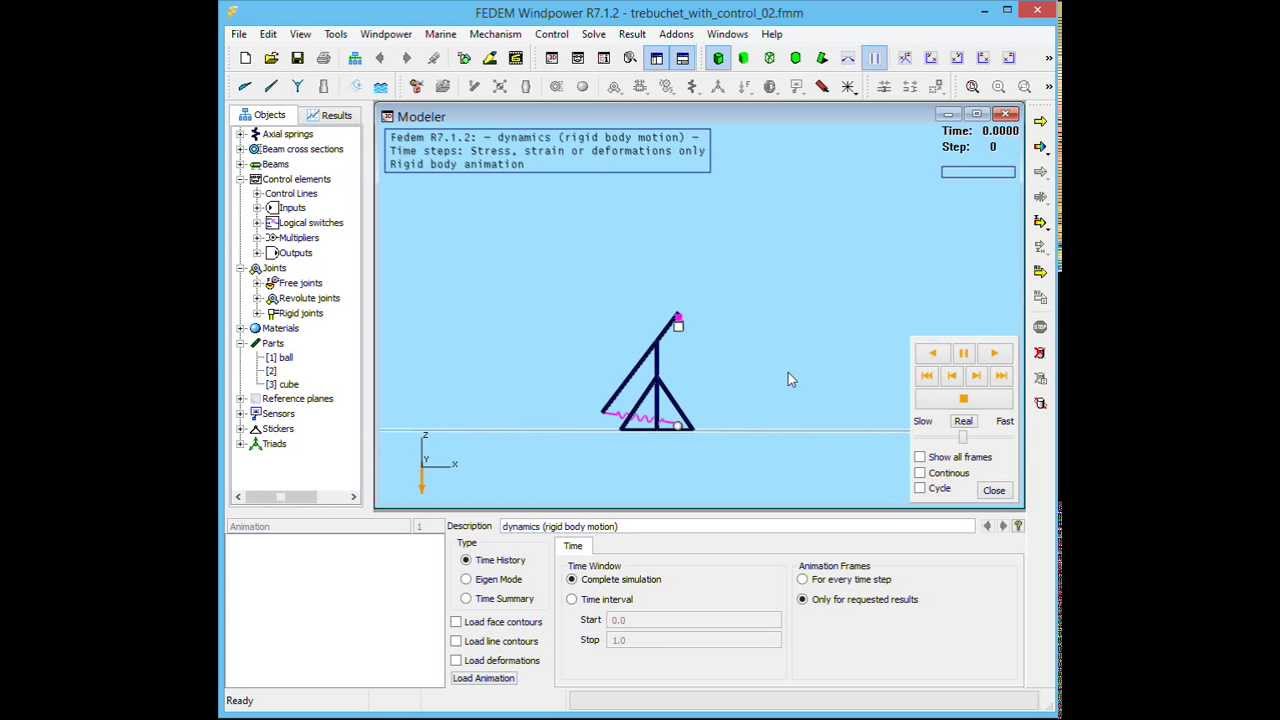Collapse the Control elements node
The image size is (1280, 720).
click(x=241, y=179)
